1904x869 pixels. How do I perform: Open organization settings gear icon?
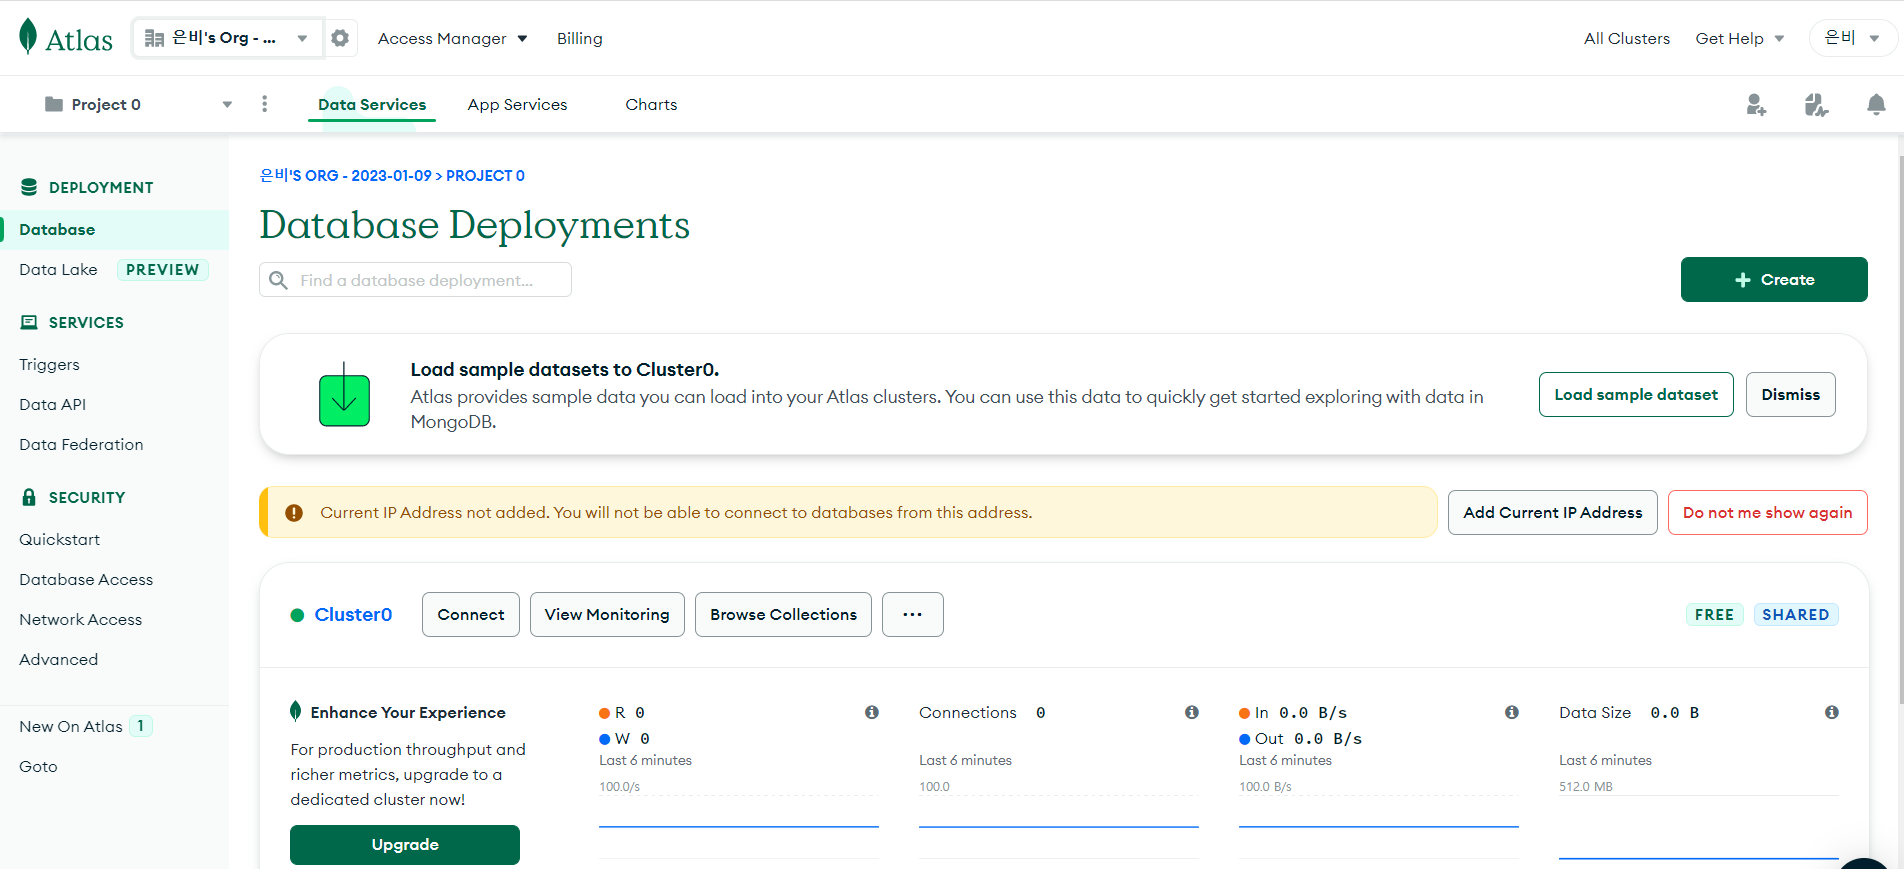coord(340,38)
